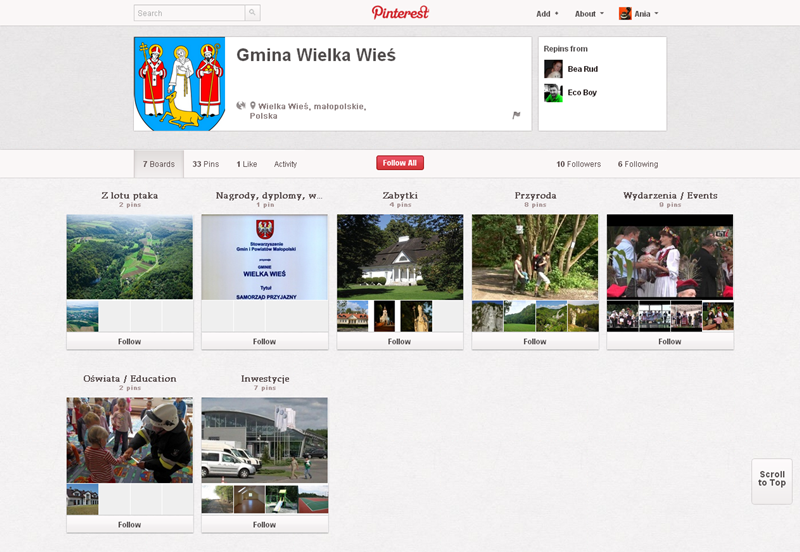Expand the About dropdown menu
800x552 pixels.
(x=589, y=14)
